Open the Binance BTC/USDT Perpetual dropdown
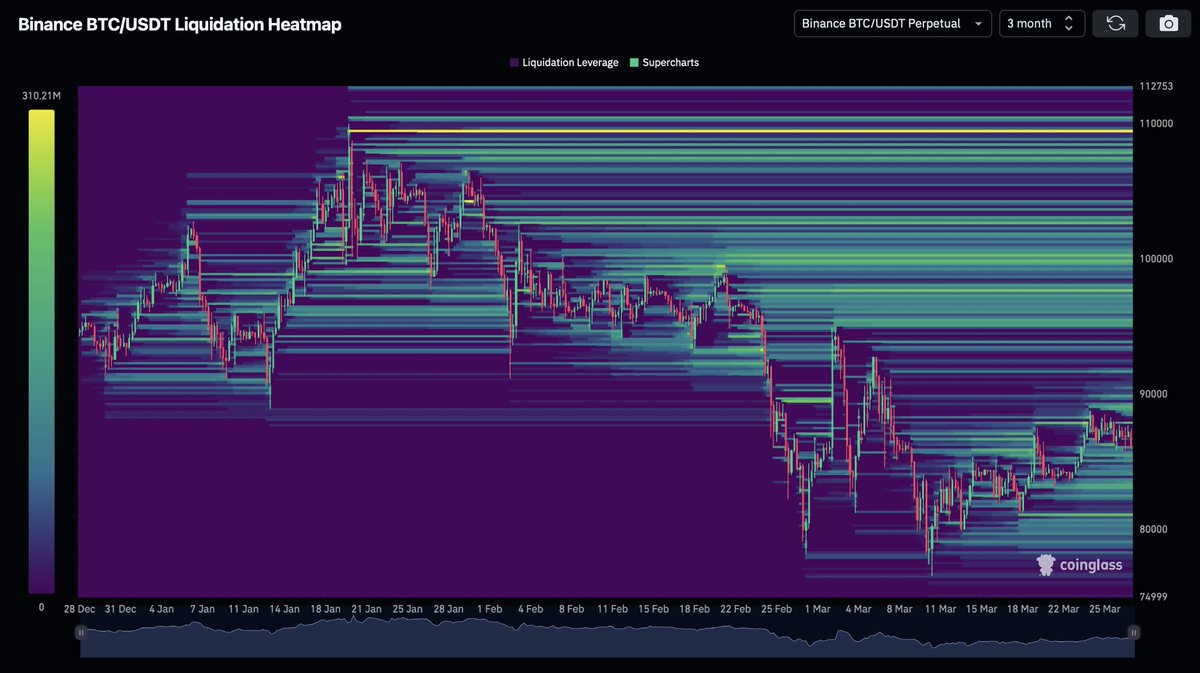This screenshot has width=1200, height=673. [892, 23]
